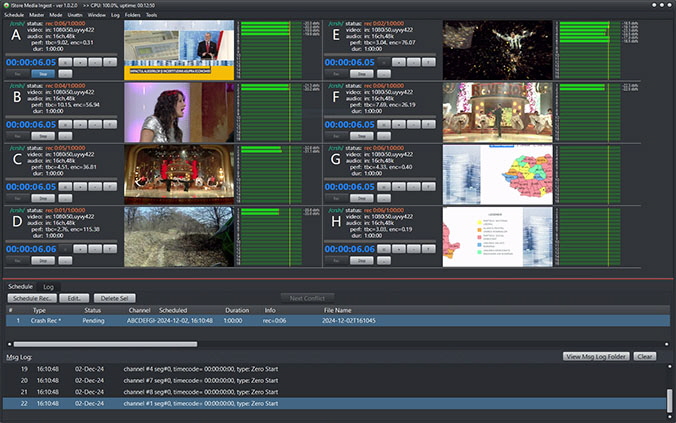Screen dimensions: 676x423
Task: Click the ellipsis button beside channel H Stop
Action: [384, 260]
